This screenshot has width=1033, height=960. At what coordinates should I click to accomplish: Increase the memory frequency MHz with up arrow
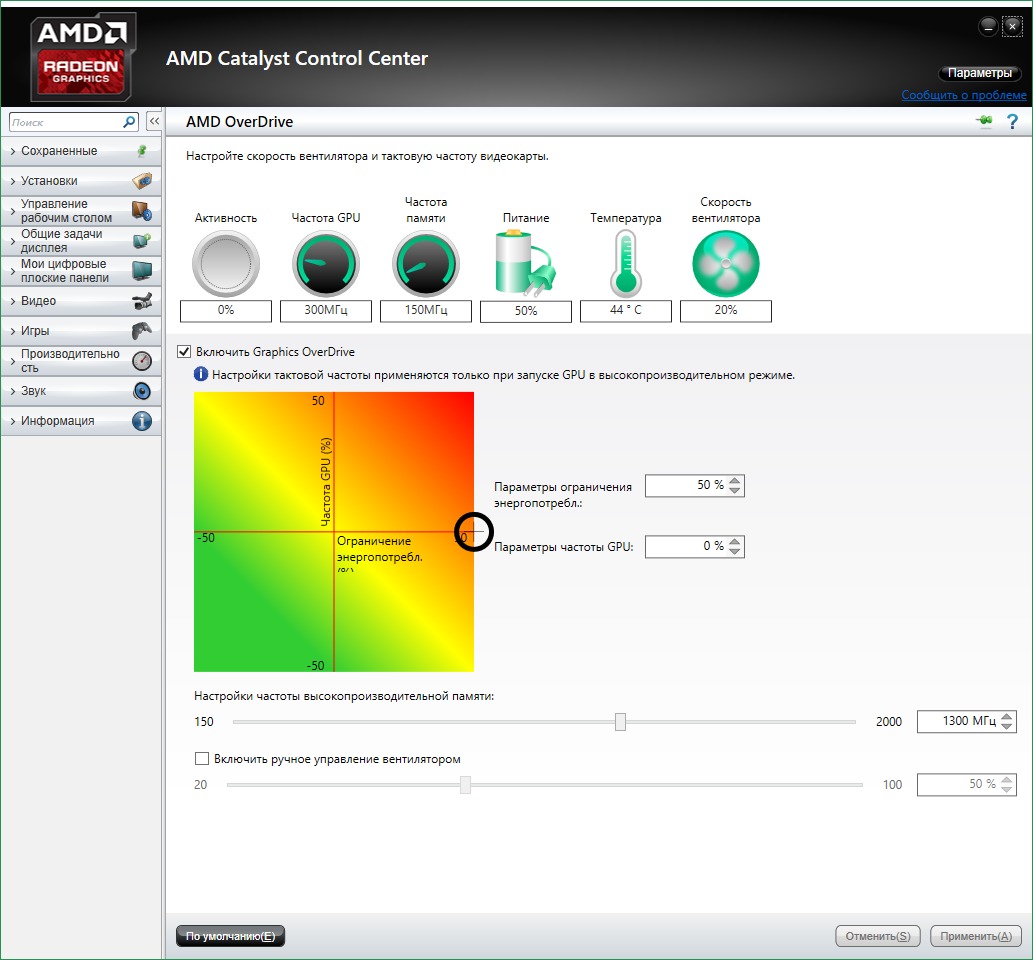(x=1007, y=716)
